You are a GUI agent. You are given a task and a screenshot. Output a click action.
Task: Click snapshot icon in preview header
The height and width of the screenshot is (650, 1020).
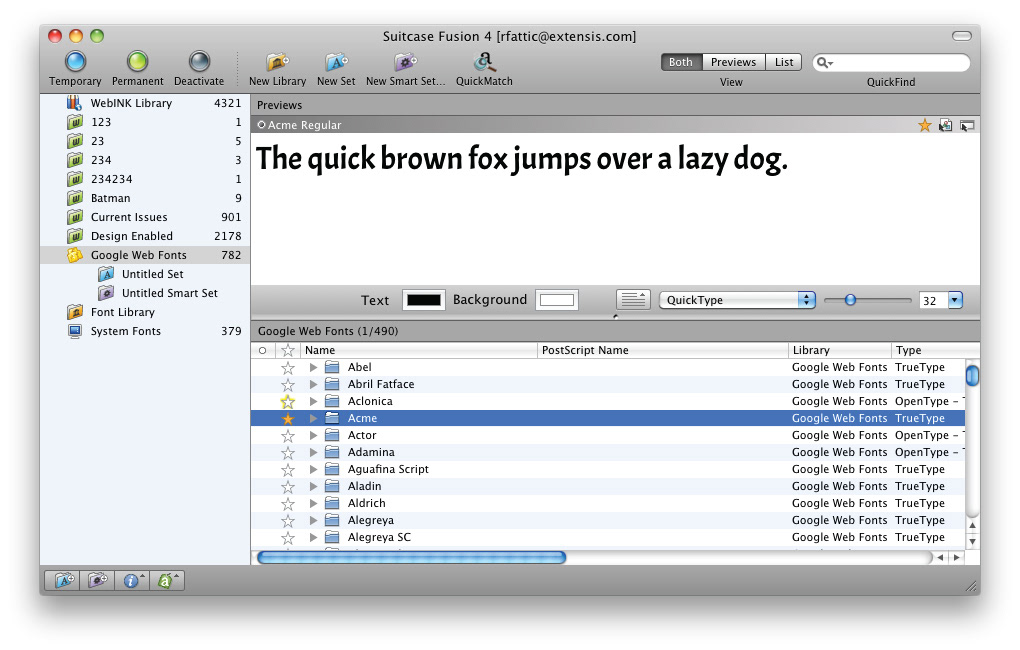[946, 125]
